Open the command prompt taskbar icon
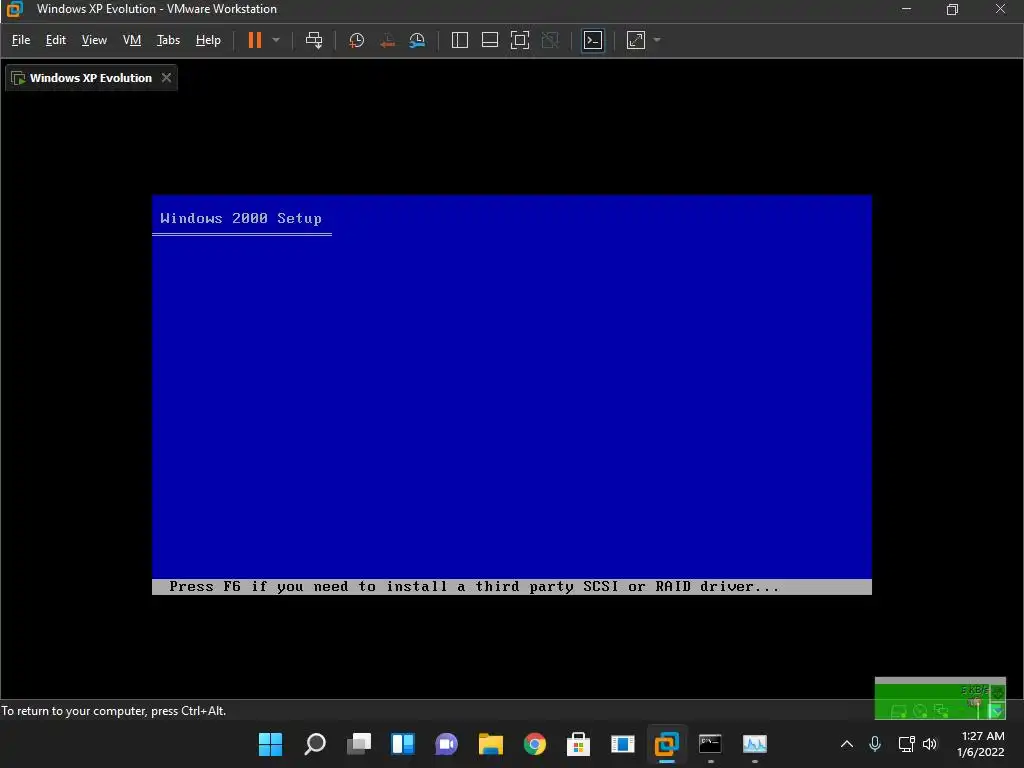This screenshot has height=768, width=1024. pyautogui.click(x=711, y=744)
